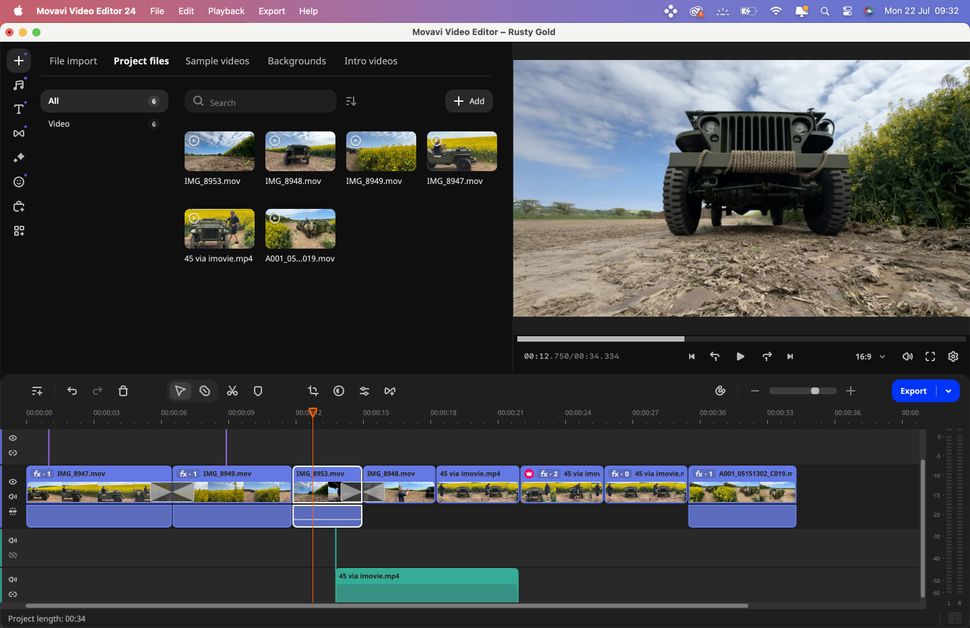Switch to the Sample videos tab

(217, 60)
